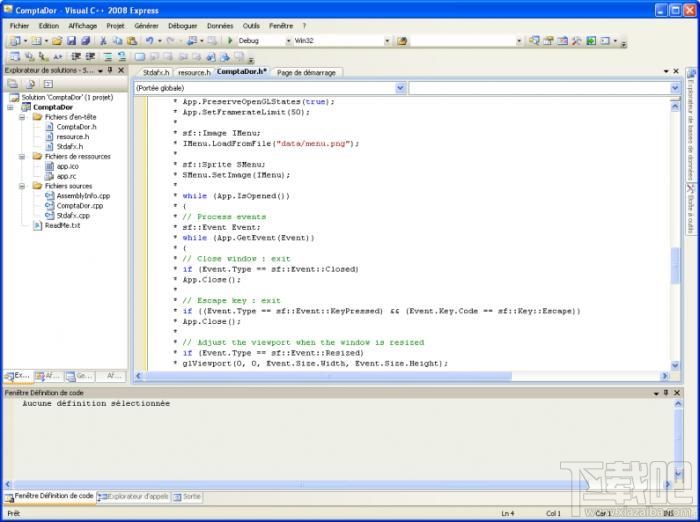Switch to the Stdafx.h editor tab
The image size is (700, 522).
(x=155, y=72)
